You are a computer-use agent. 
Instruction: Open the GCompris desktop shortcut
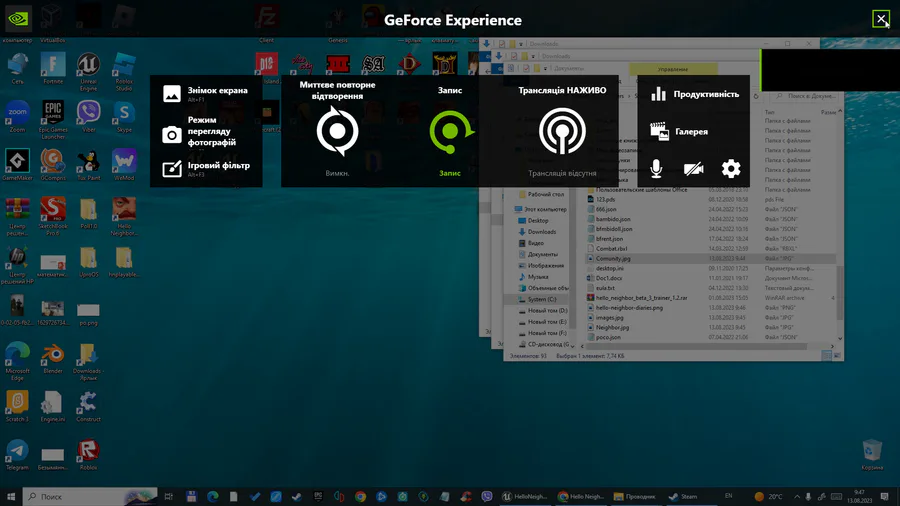coord(53,165)
